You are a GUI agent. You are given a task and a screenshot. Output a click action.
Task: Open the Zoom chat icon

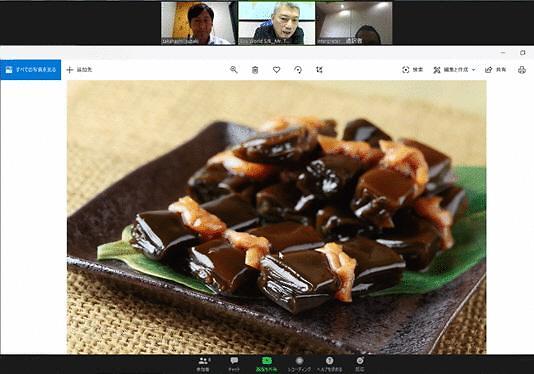tap(234, 364)
